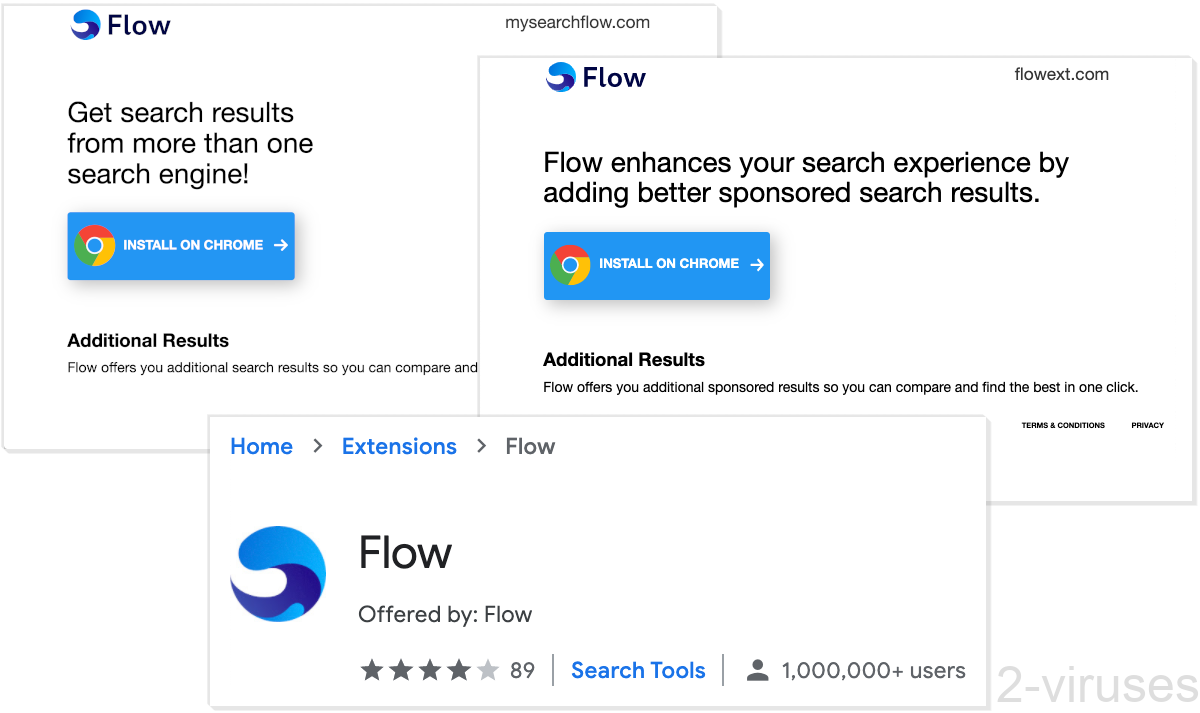Click the Offered by: Flow publisher name
The height and width of the screenshot is (713, 1200).
[445, 614]
